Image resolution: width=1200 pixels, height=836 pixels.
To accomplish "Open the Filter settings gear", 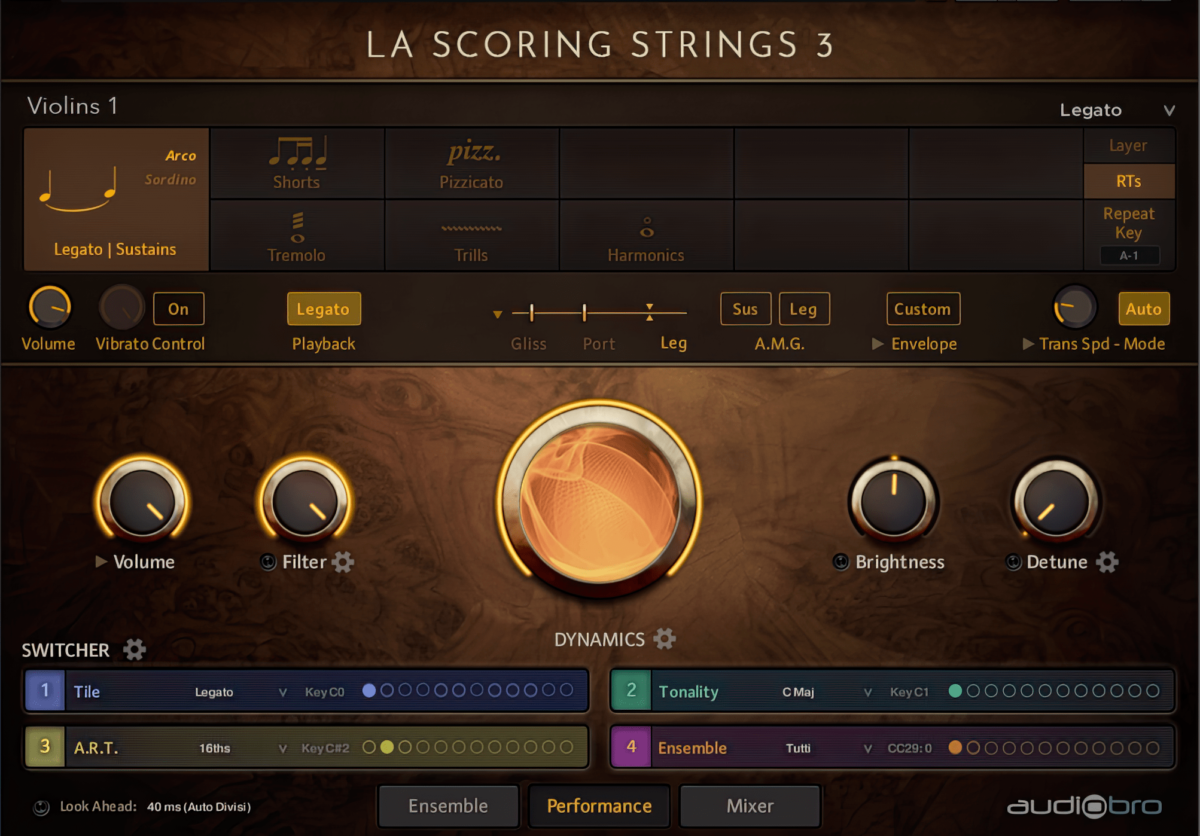I will pos(343,562).
